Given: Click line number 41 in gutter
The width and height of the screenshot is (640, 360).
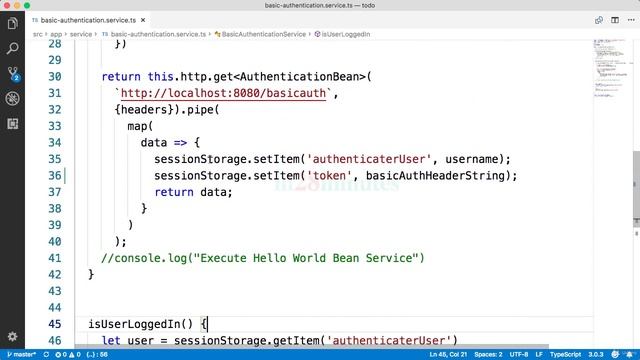Looking at the screenshot, I should pos(55,258).
